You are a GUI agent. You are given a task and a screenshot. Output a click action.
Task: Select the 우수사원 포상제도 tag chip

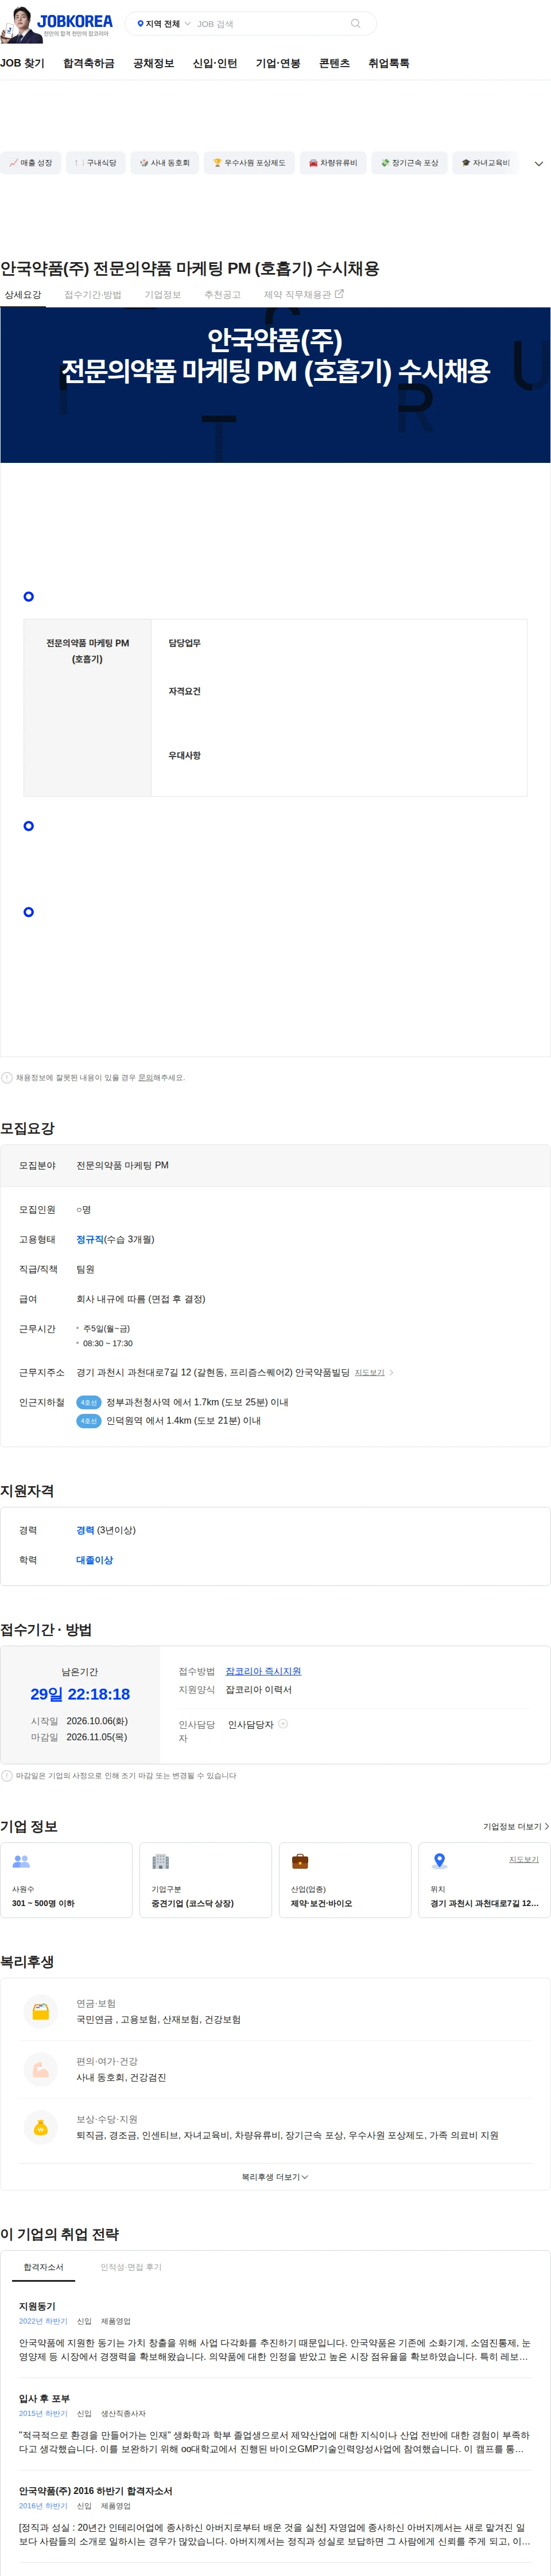coord(249,163)
